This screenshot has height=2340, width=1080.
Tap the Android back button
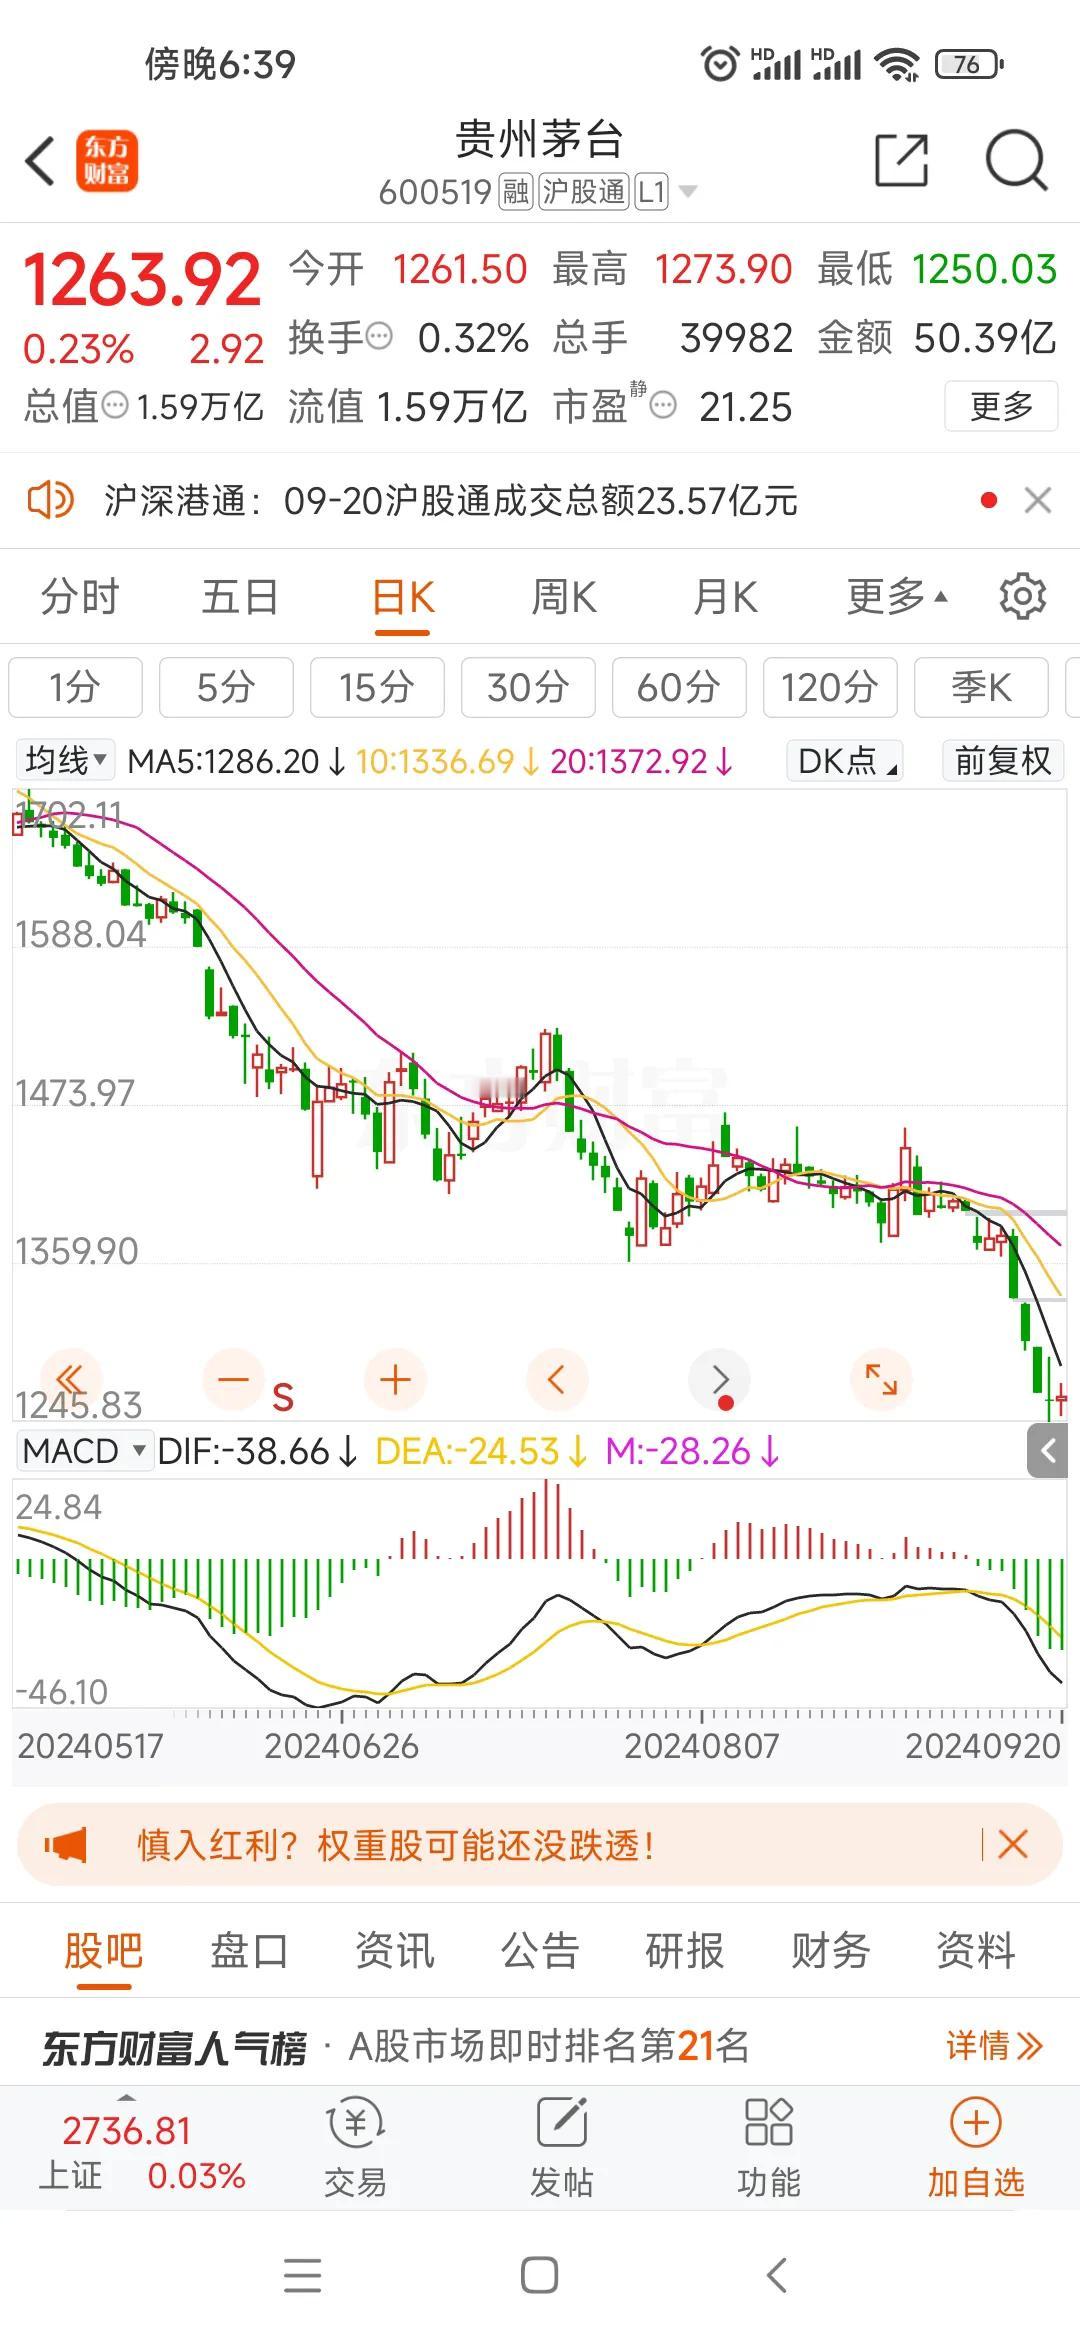click(x=777, y=2276)
